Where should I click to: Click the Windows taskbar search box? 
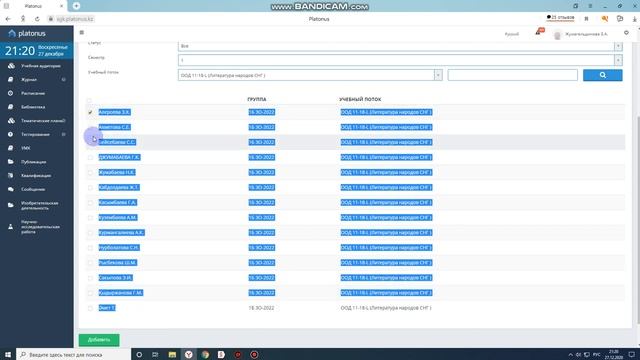[x=73, y=355]
